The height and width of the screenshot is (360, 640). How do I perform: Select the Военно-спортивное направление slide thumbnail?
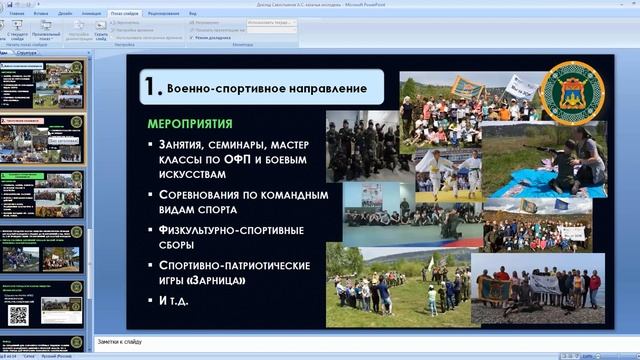pyautogui.click(x=42, y=84)
